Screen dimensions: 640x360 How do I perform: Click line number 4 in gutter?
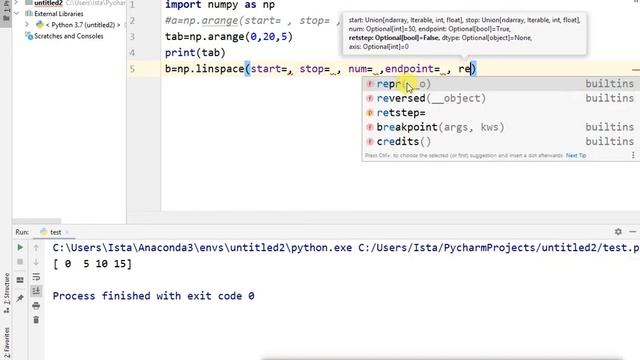coord(132,53)
